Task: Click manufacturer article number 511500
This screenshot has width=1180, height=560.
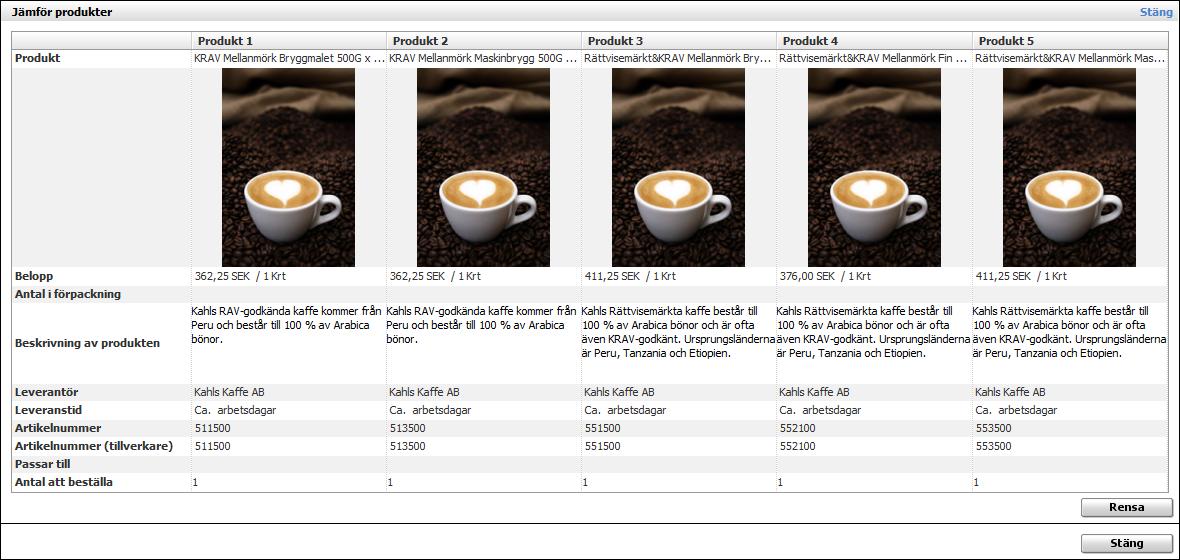Action: (x=212, y=446)
